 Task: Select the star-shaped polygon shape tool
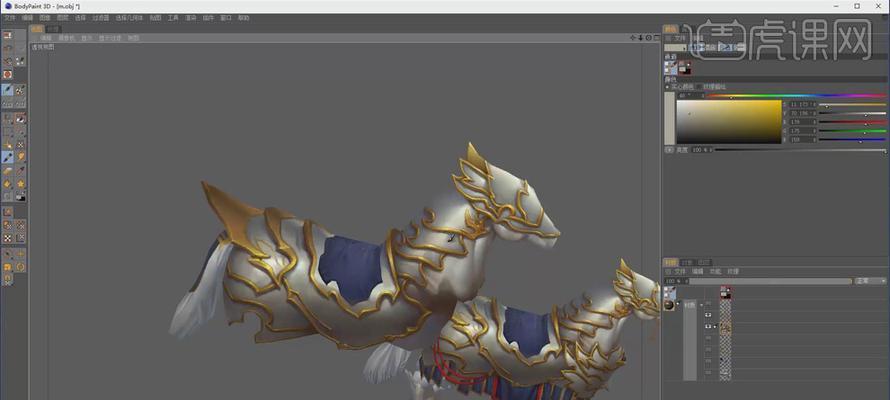(20, 184)
